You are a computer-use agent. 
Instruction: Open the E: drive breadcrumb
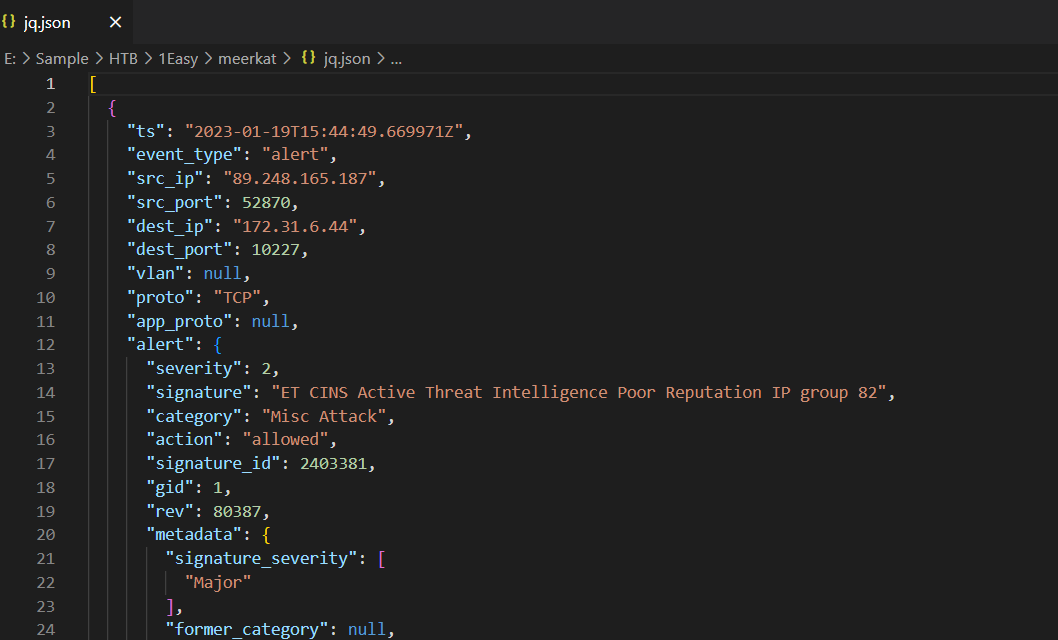coord(10,59)
